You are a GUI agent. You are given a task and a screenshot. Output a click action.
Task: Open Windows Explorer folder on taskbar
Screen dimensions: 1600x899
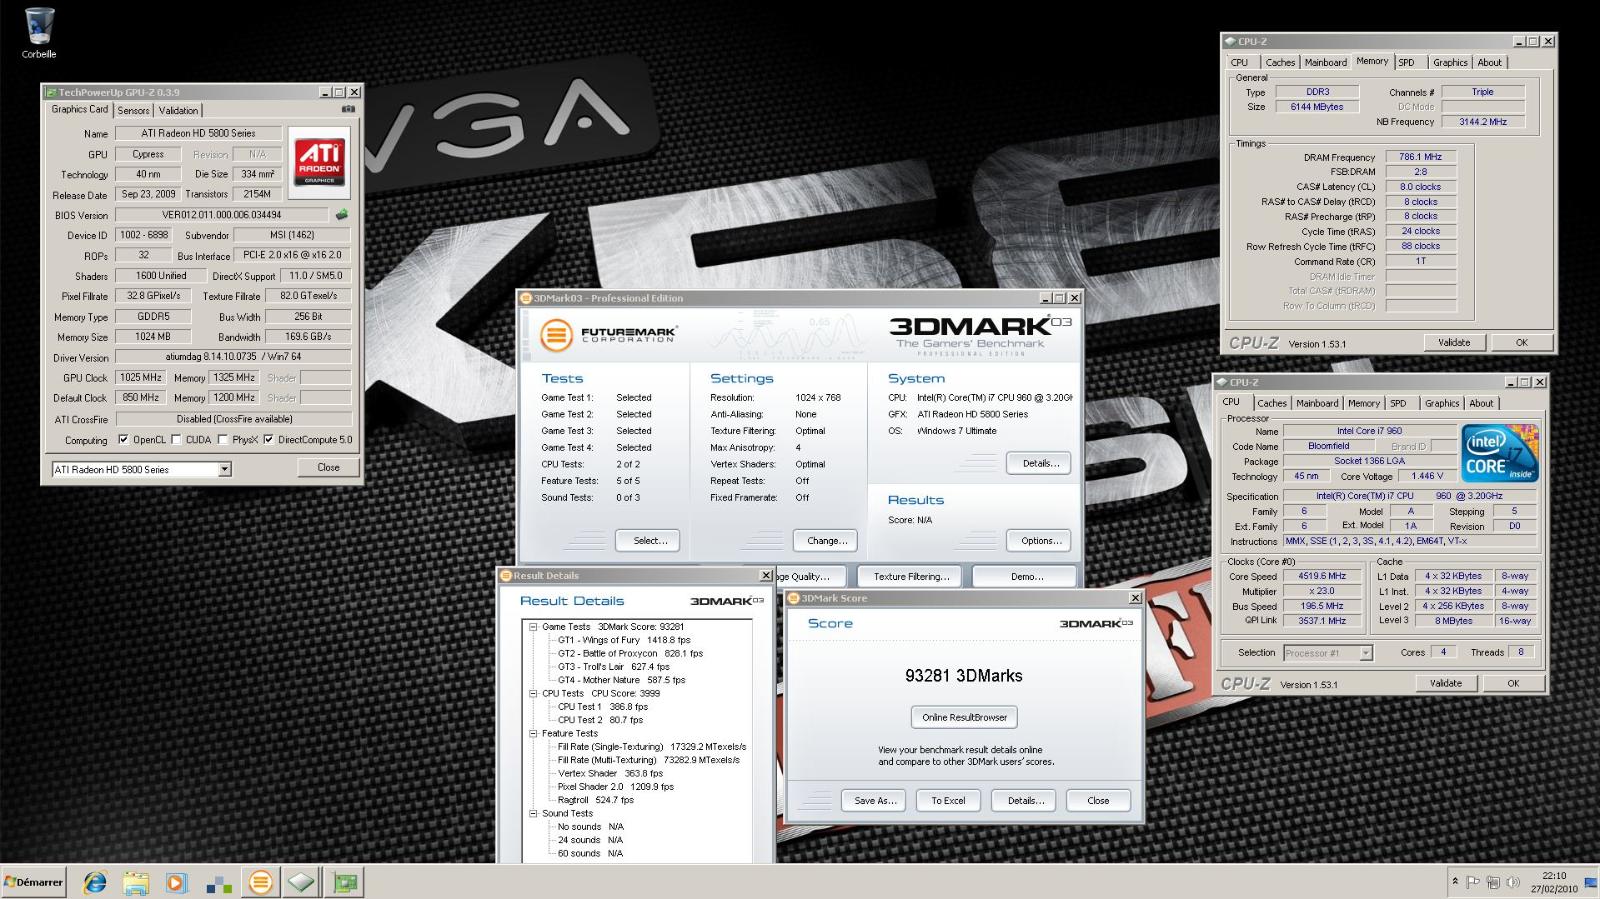pyautogui.click(x=136, y=882)
